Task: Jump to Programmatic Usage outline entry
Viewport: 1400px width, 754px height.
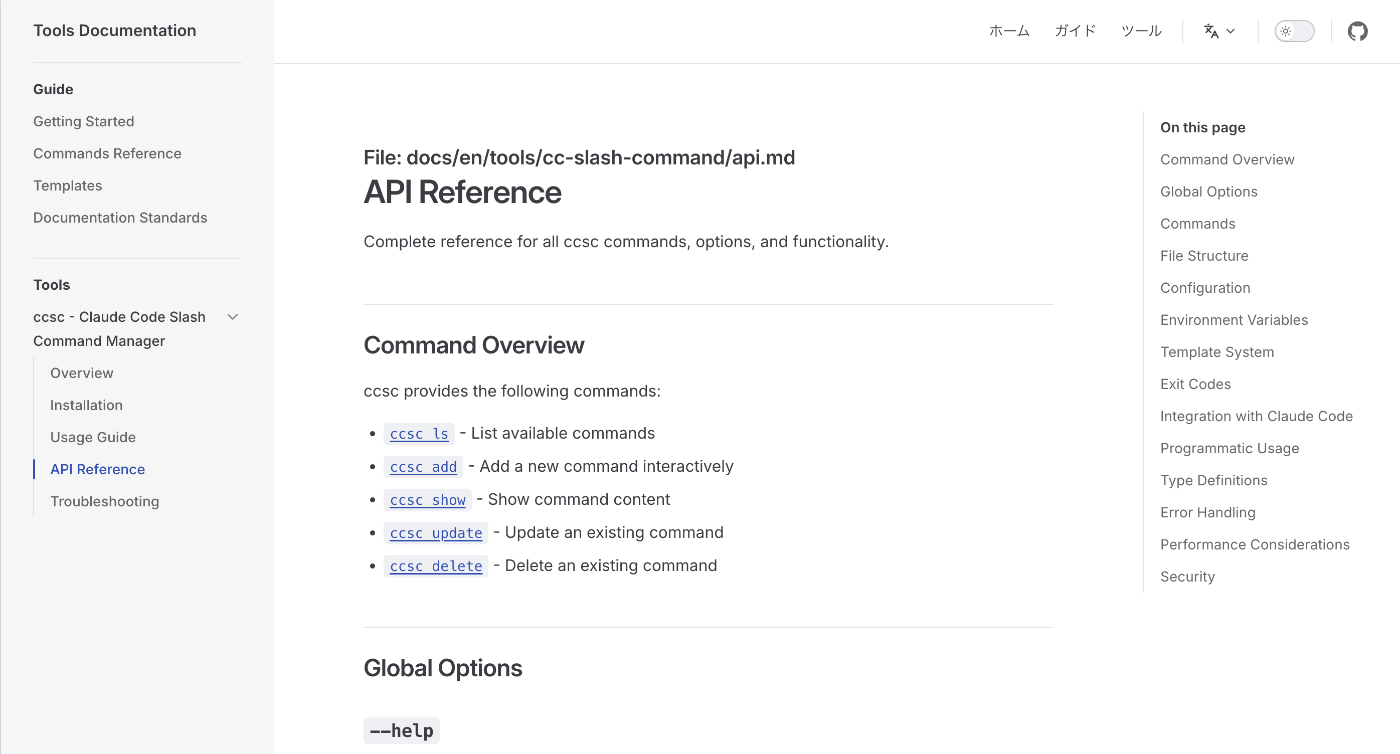Action: coord(1230,447)
